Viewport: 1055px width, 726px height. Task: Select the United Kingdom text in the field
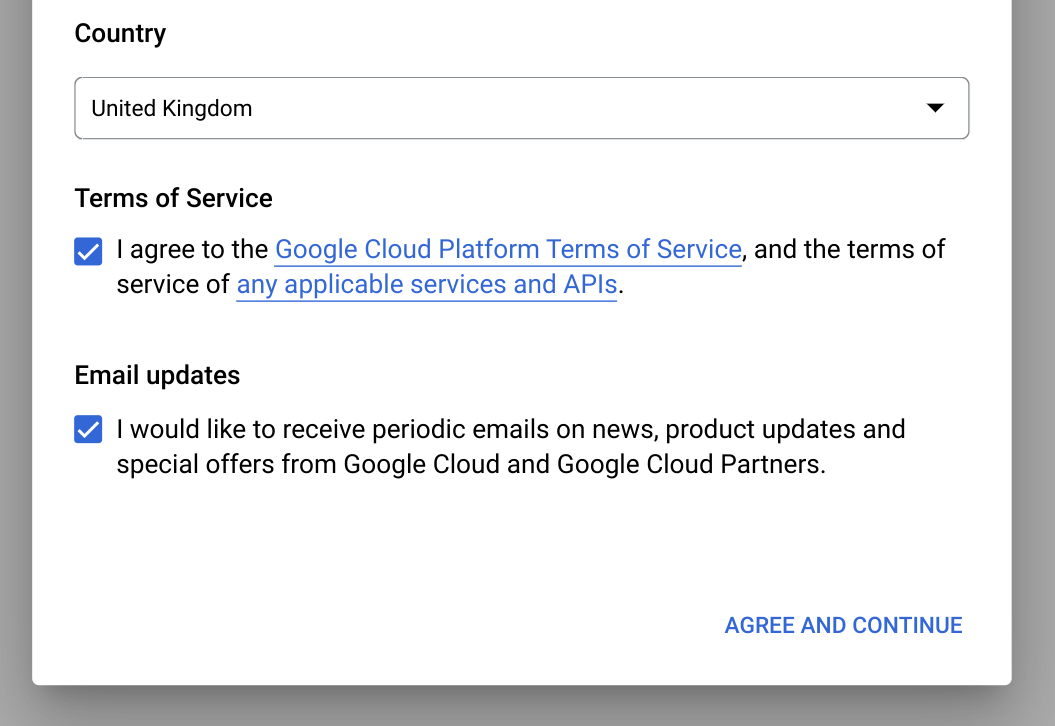pos(171,108)
